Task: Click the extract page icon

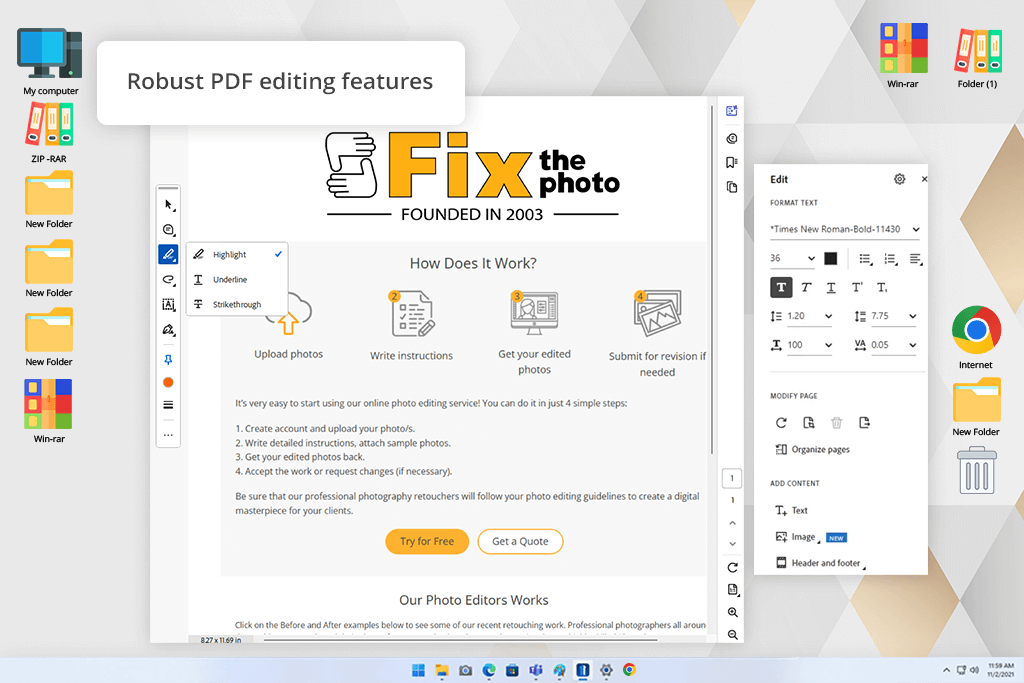Action: (x=865, y=423)
